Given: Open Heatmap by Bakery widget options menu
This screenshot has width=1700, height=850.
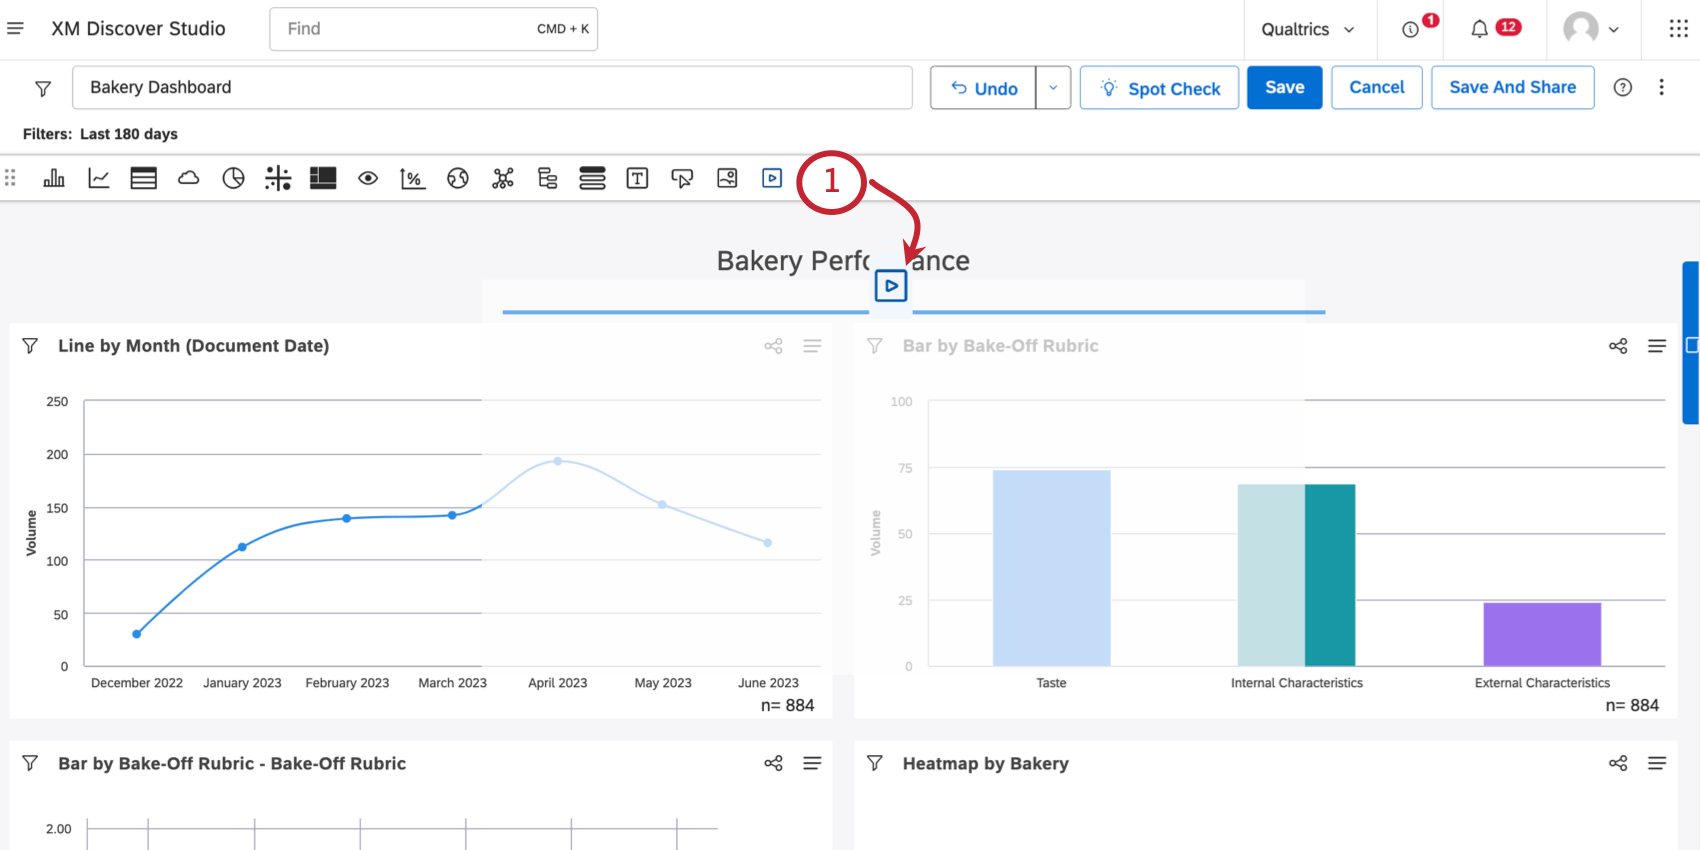Looking at the screenshot, I should click(1657, 764).
